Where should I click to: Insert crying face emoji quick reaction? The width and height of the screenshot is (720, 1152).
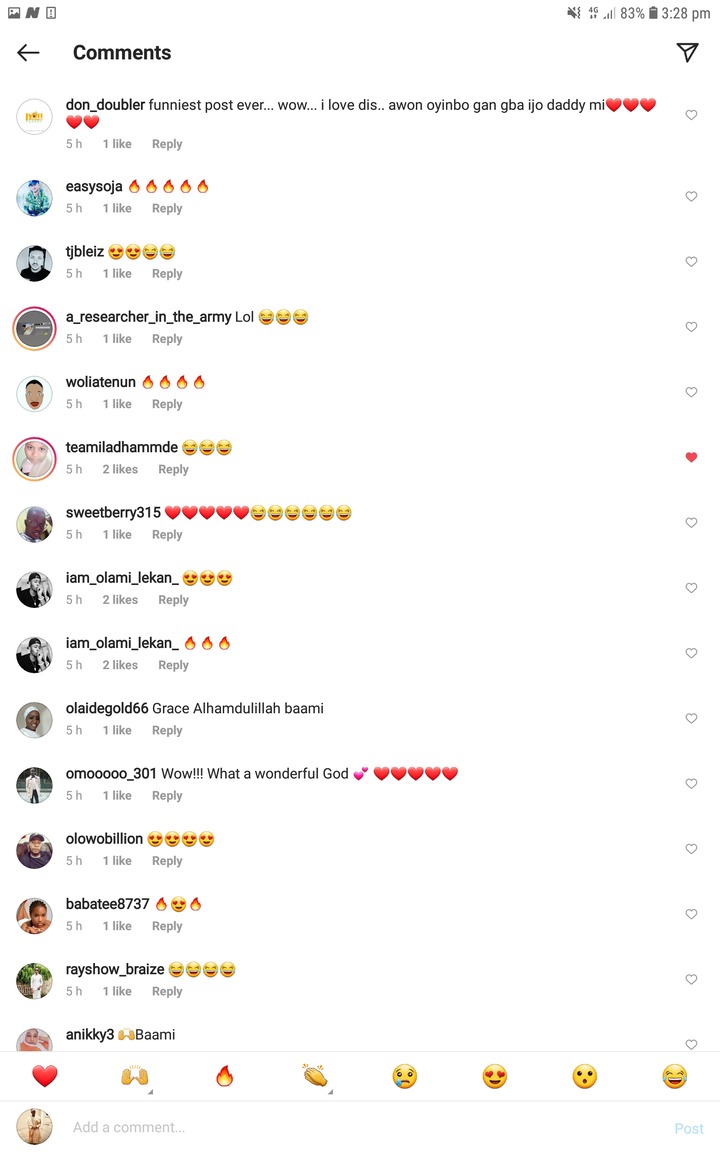pos(405,1076)
